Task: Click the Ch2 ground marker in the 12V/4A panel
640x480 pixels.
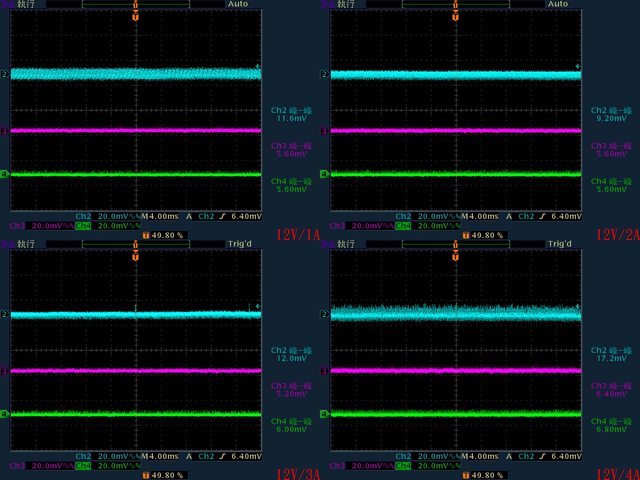Action: point(324,314)
